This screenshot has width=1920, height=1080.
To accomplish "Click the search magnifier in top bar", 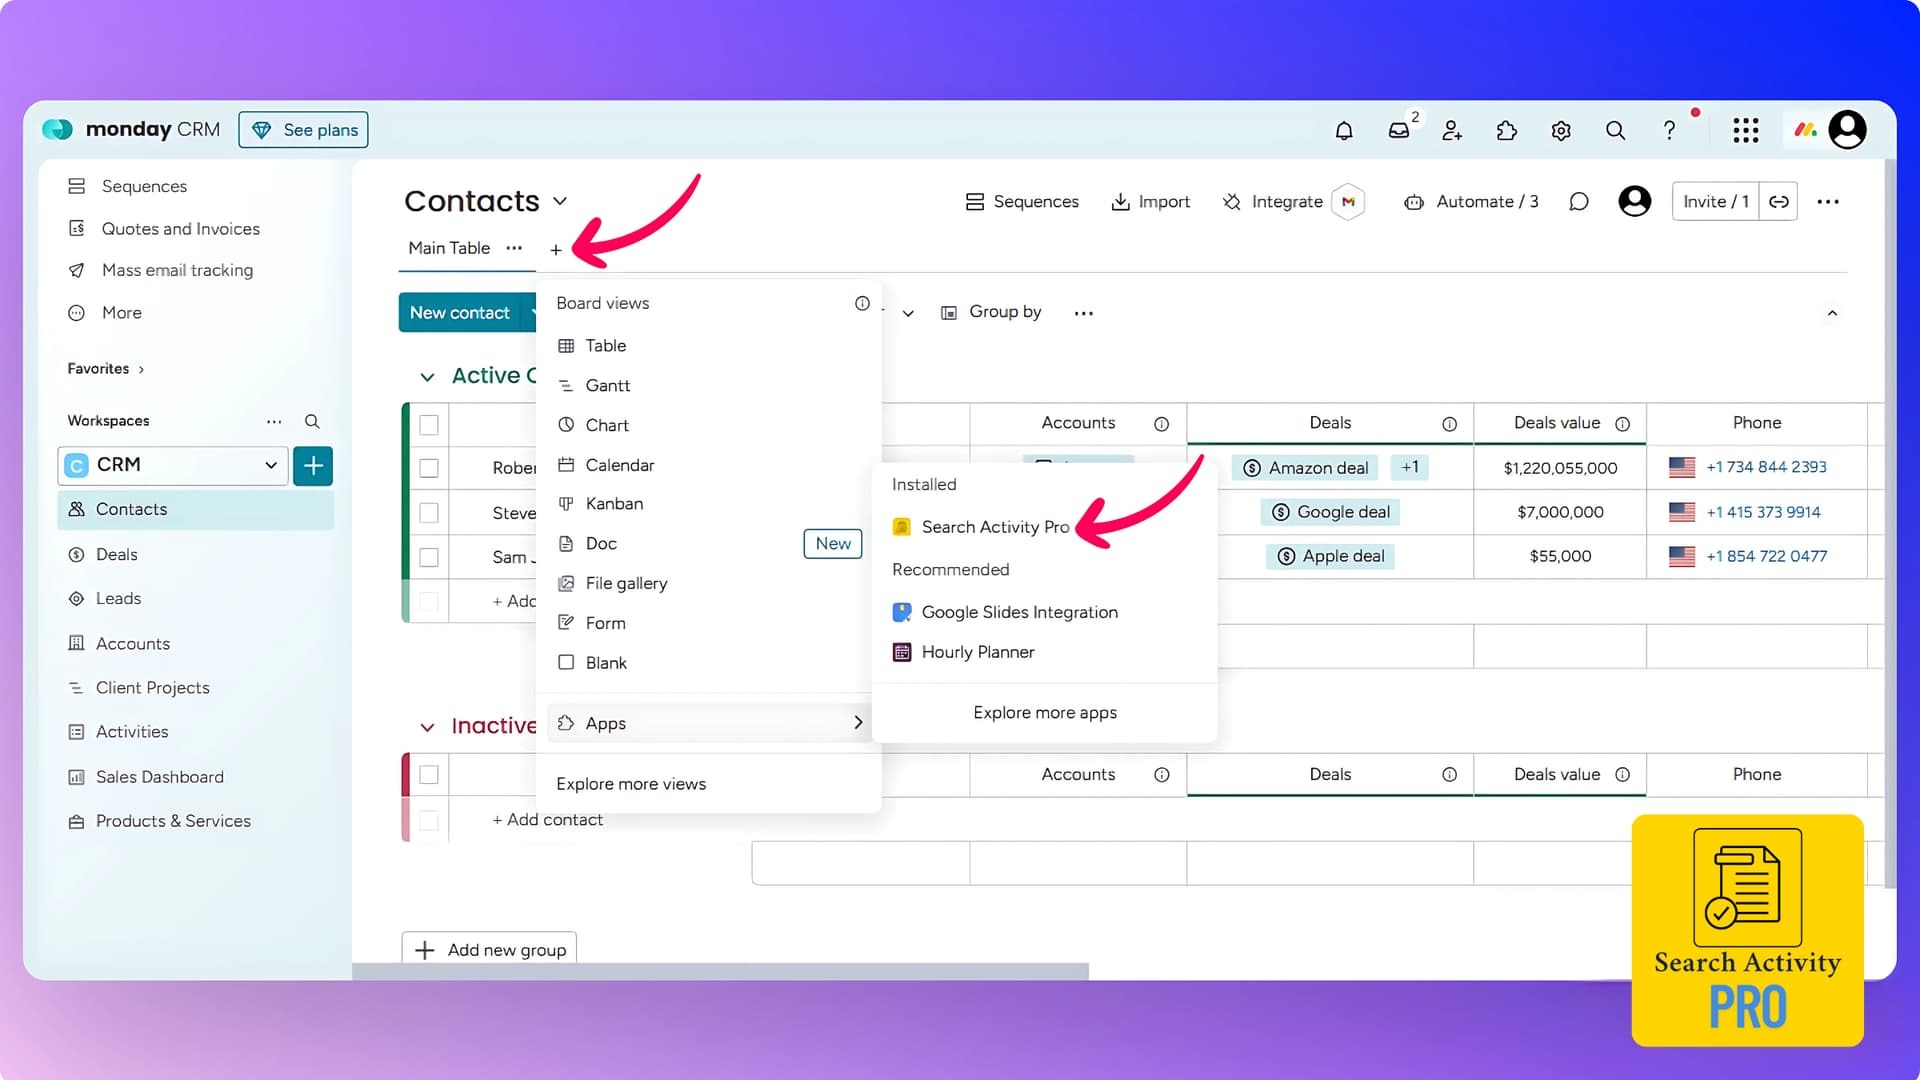I will pos(1615,130).
